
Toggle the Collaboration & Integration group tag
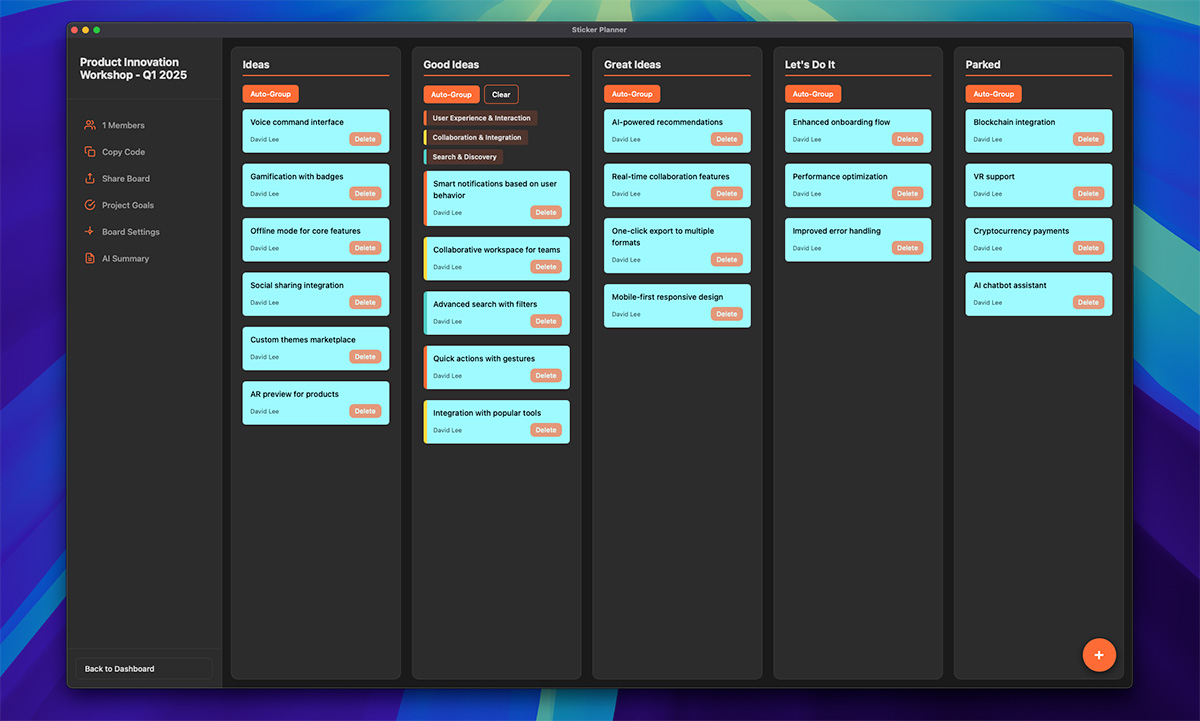point(475,137)
